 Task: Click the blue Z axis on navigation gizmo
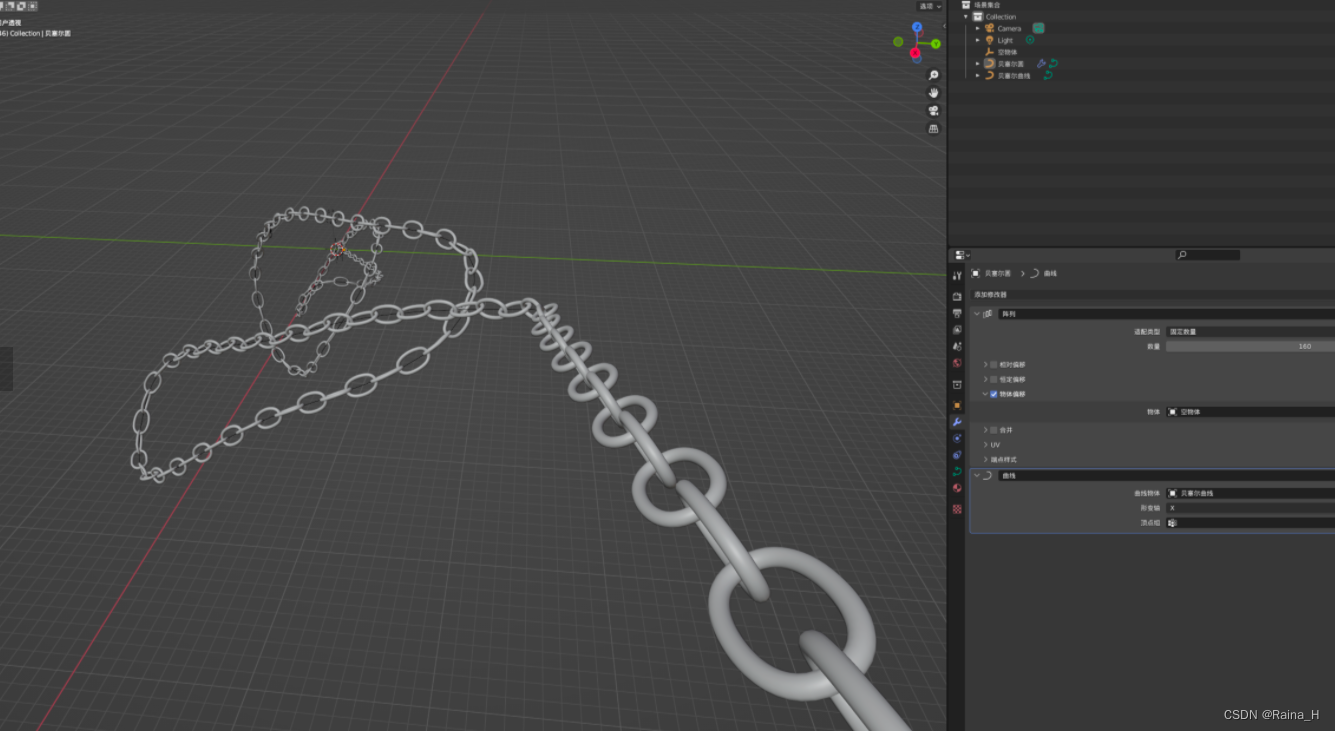click(x=917, y=27)
